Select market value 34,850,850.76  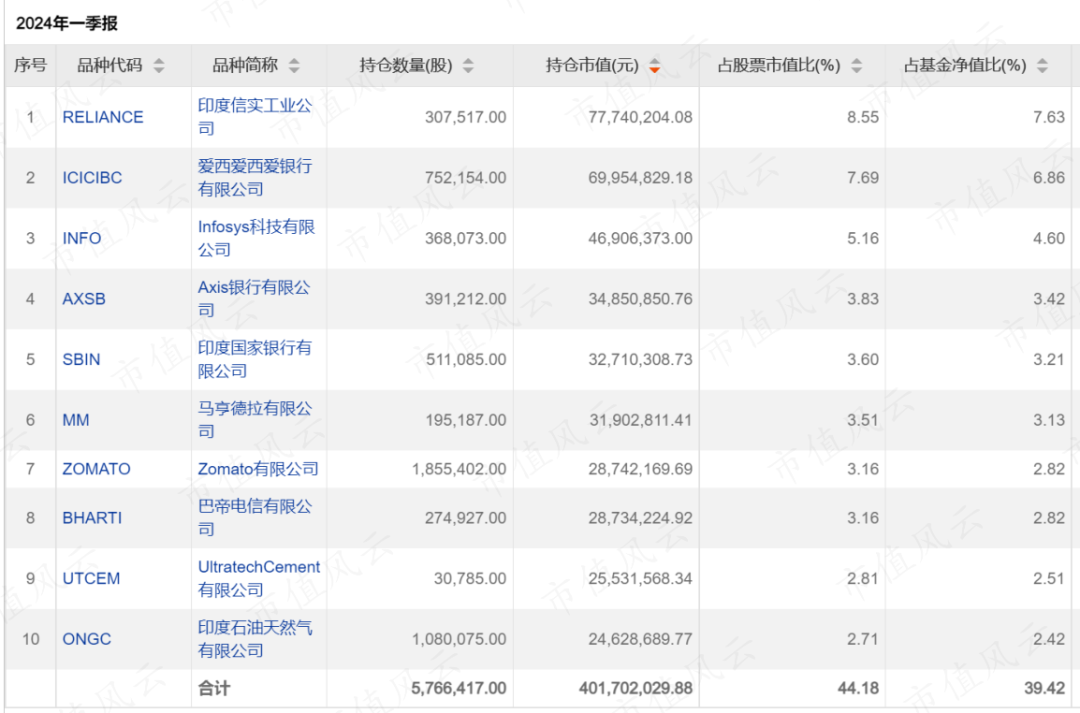tap(641, 299)
